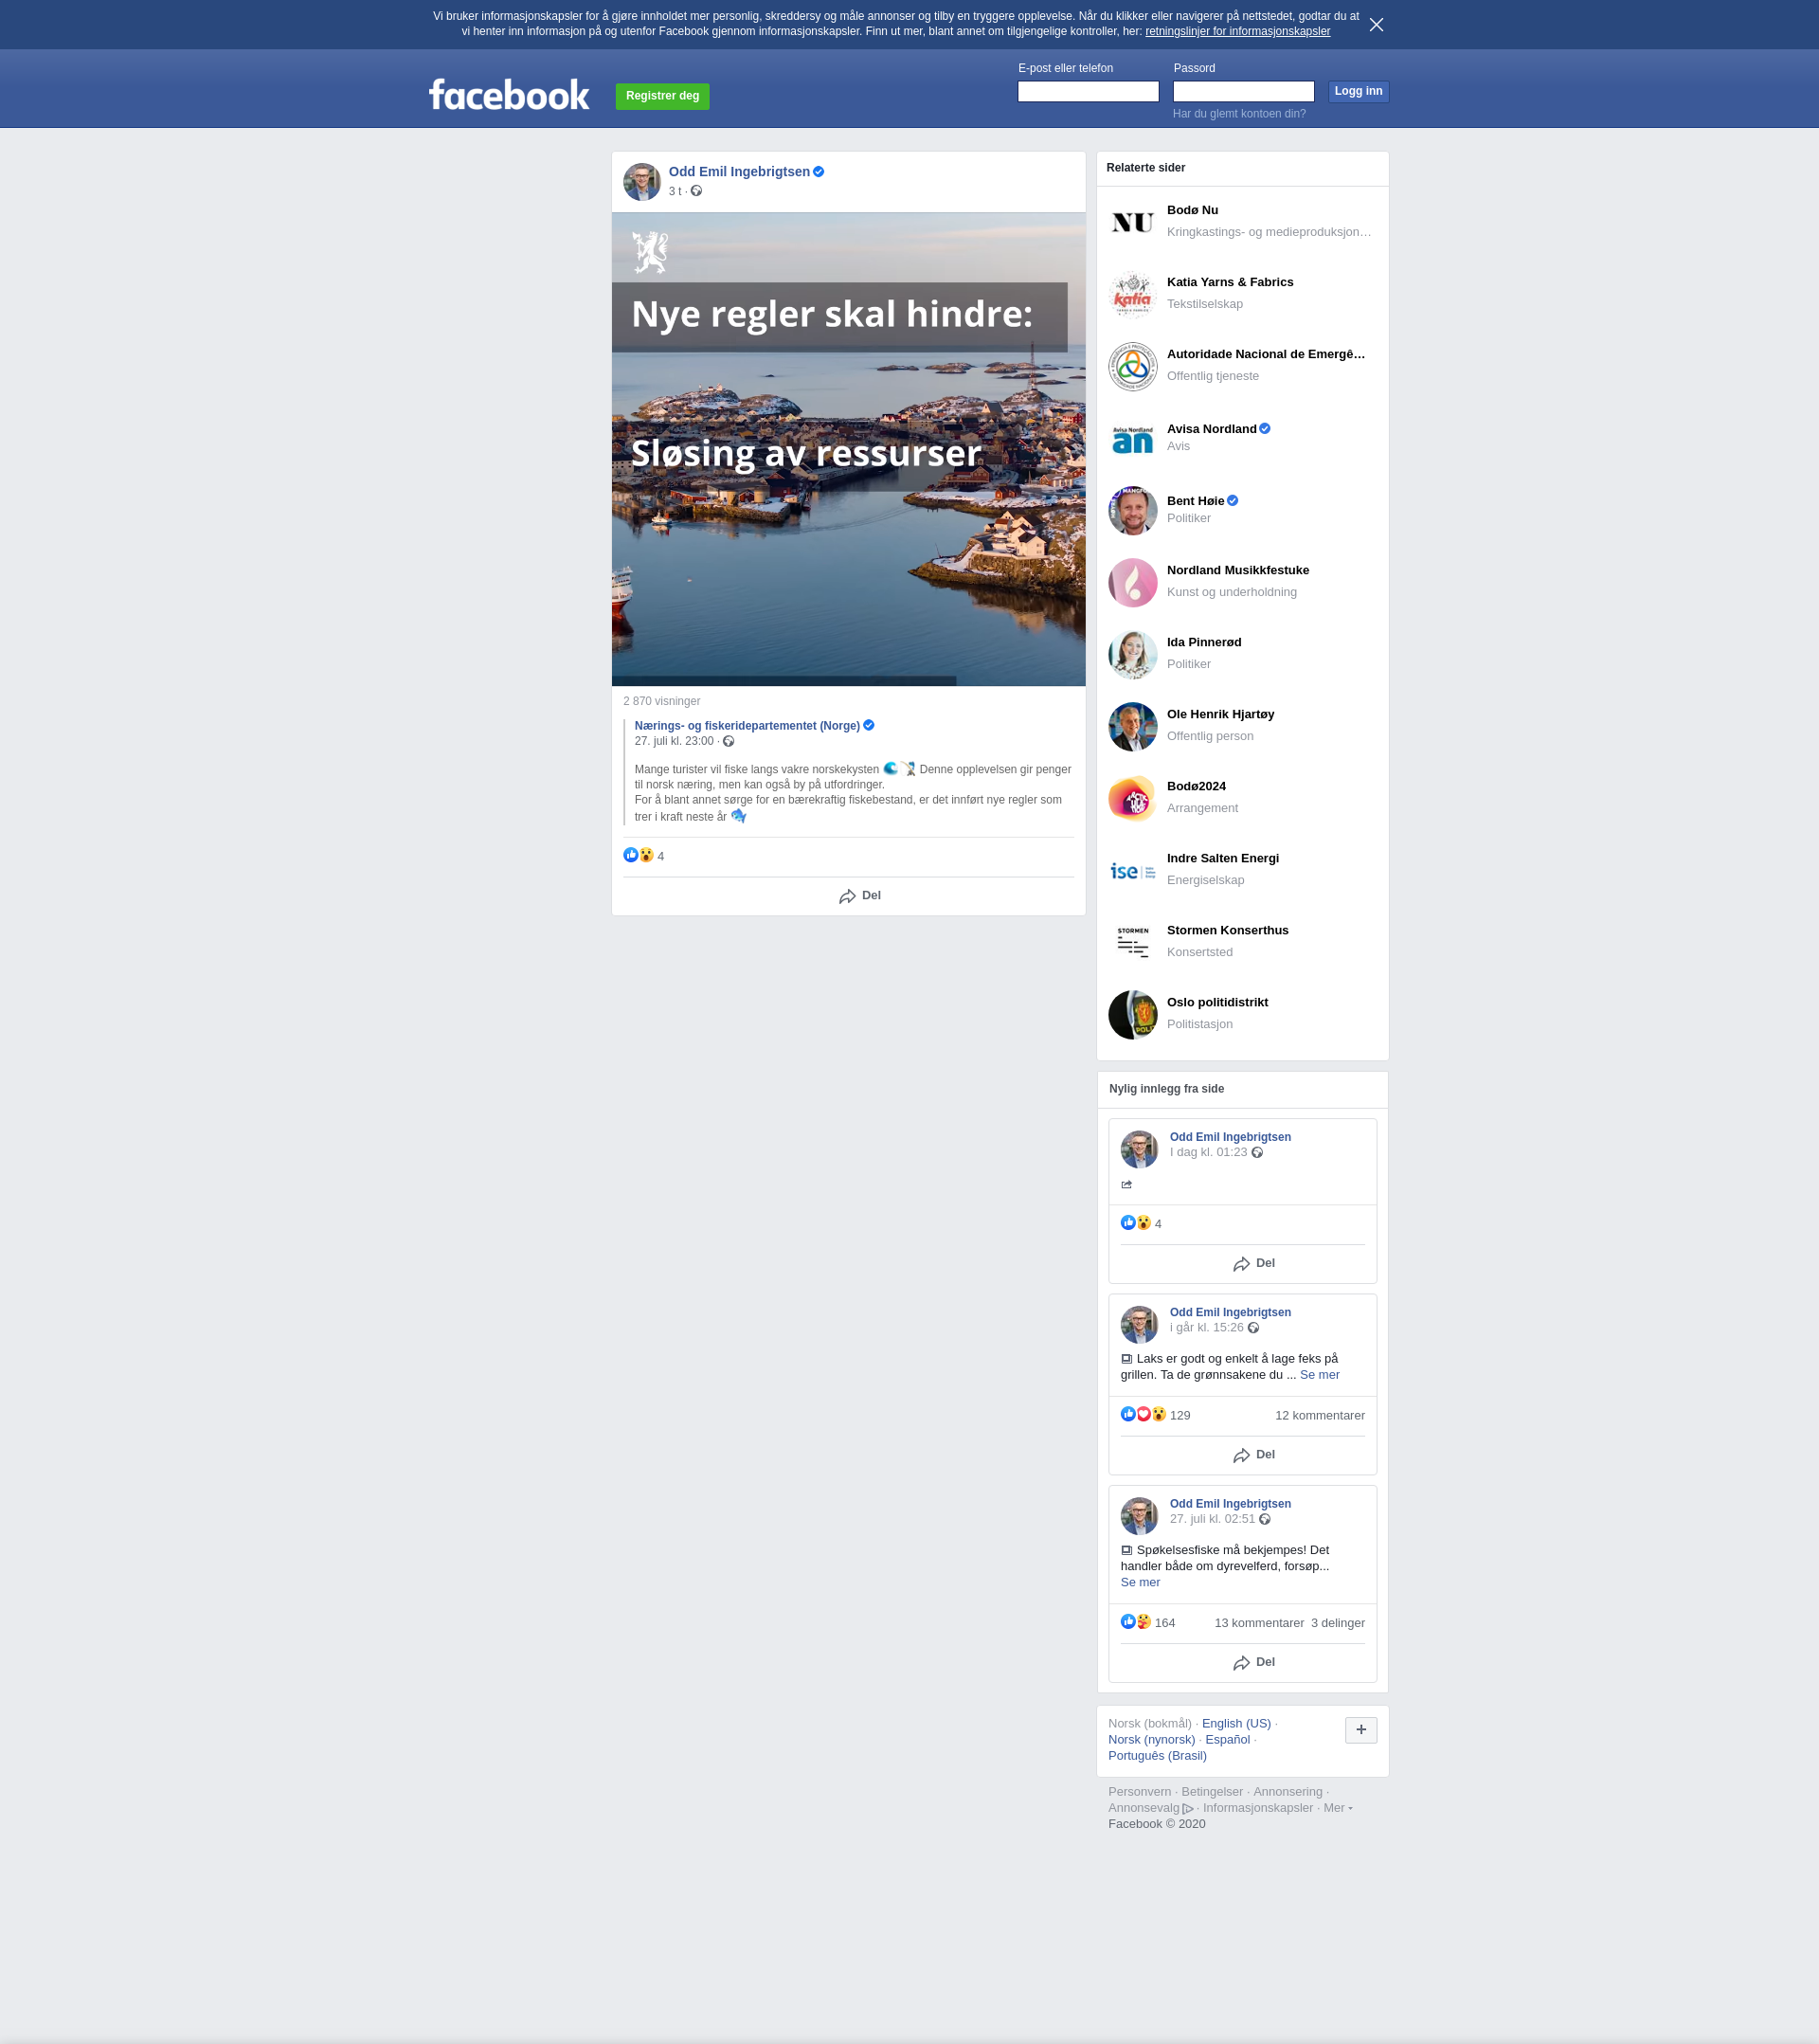Open the Avisa Nordland logo
Viewport: 1819px width, 2044px height.
(1132, 439)
